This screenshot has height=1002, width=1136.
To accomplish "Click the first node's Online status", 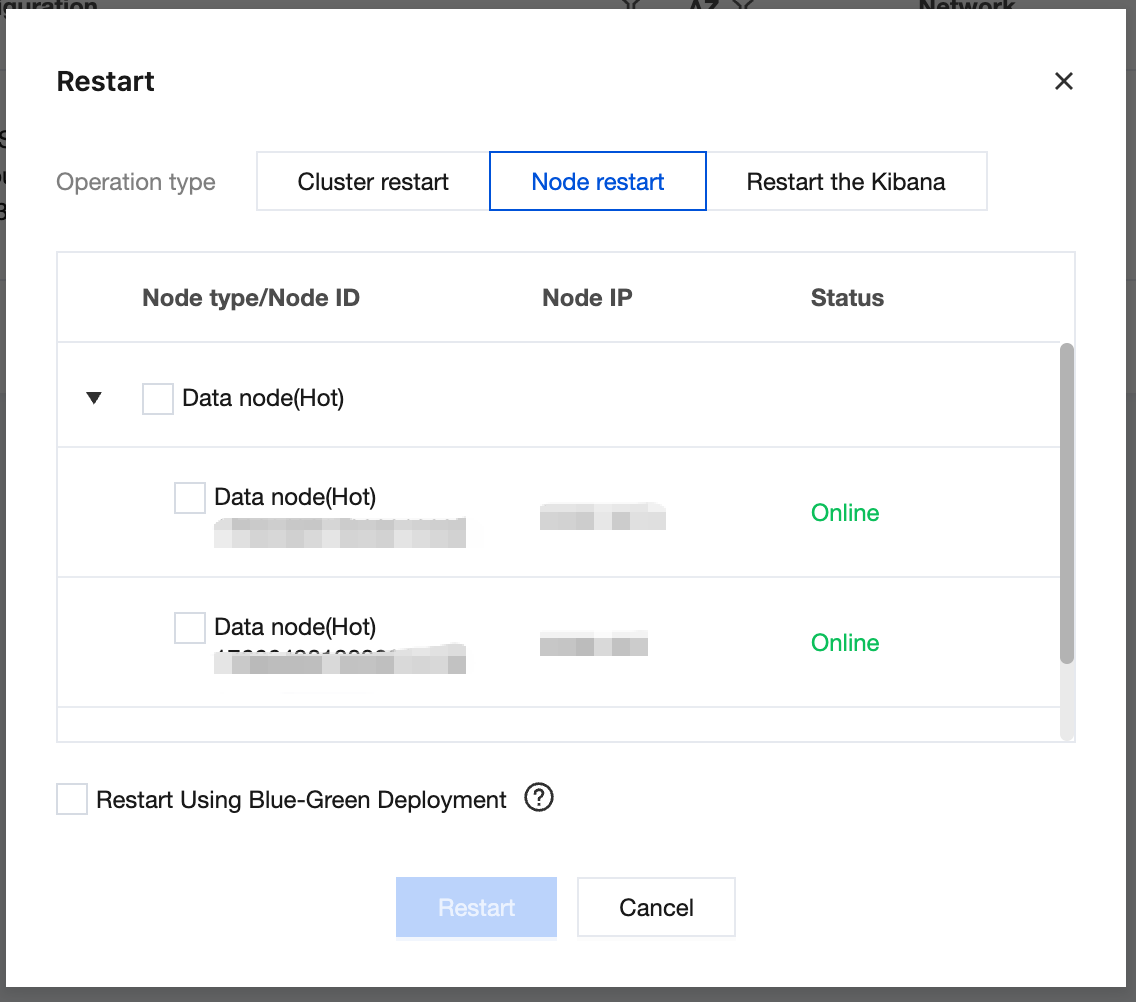I will click(x=845, y=513).
